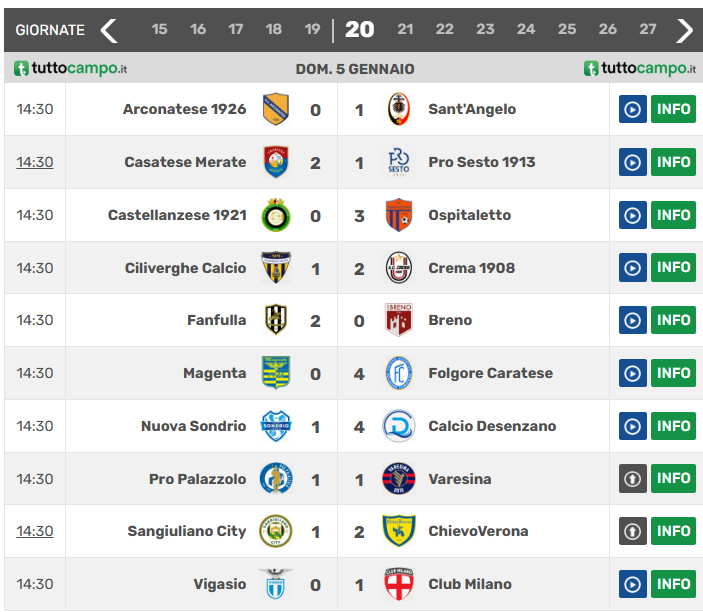Open INFO for Vigasio vs Club Milano
Viewport: 703px width, 612px height.
(x=673, y=584)
